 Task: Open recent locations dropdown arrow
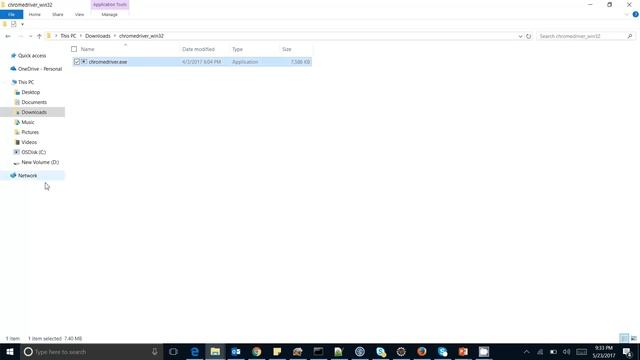[x=30, y=36]
